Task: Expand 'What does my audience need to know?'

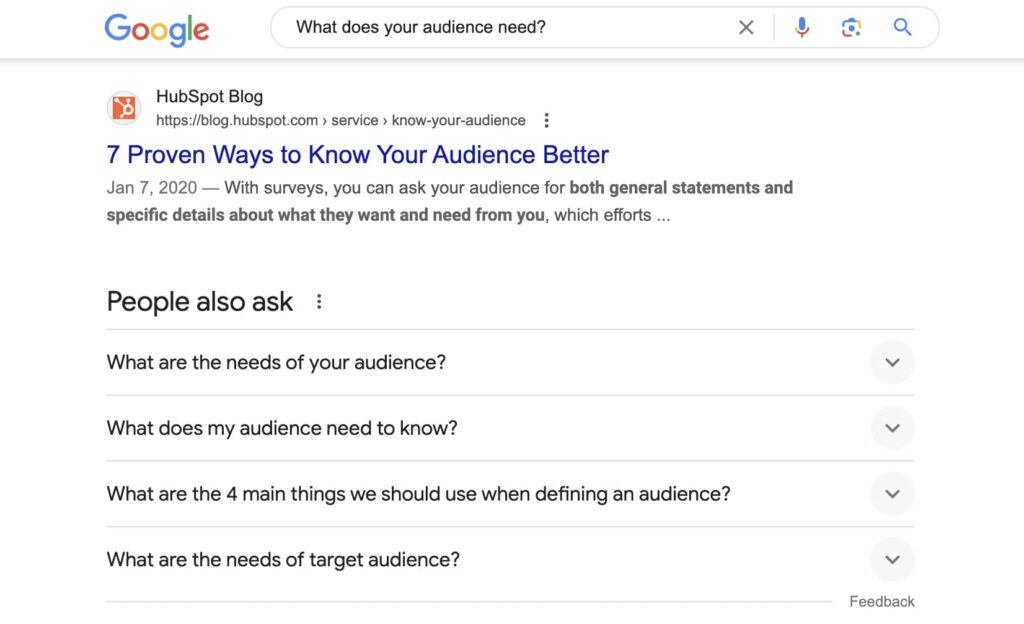Action: click(510, 428)
